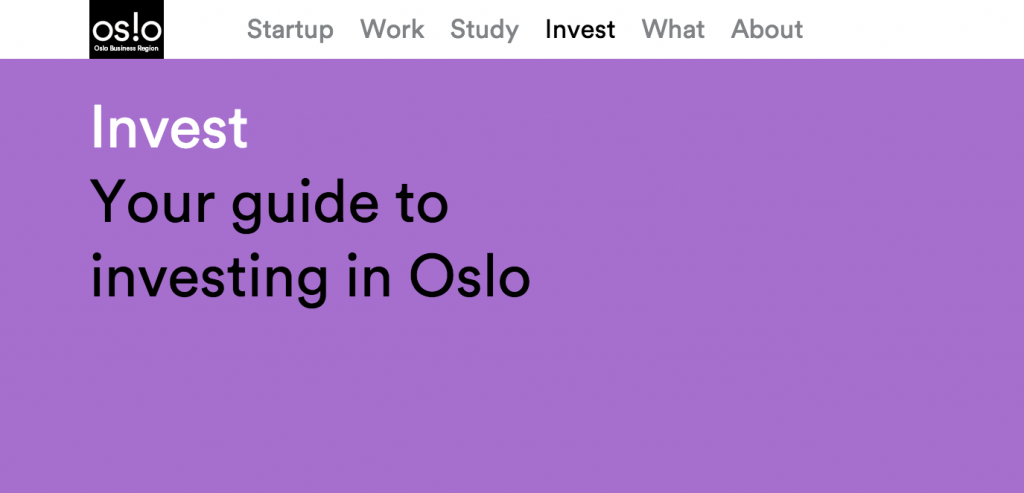
Task: Select Study in the navigation bar
Action: click(484, 29)
